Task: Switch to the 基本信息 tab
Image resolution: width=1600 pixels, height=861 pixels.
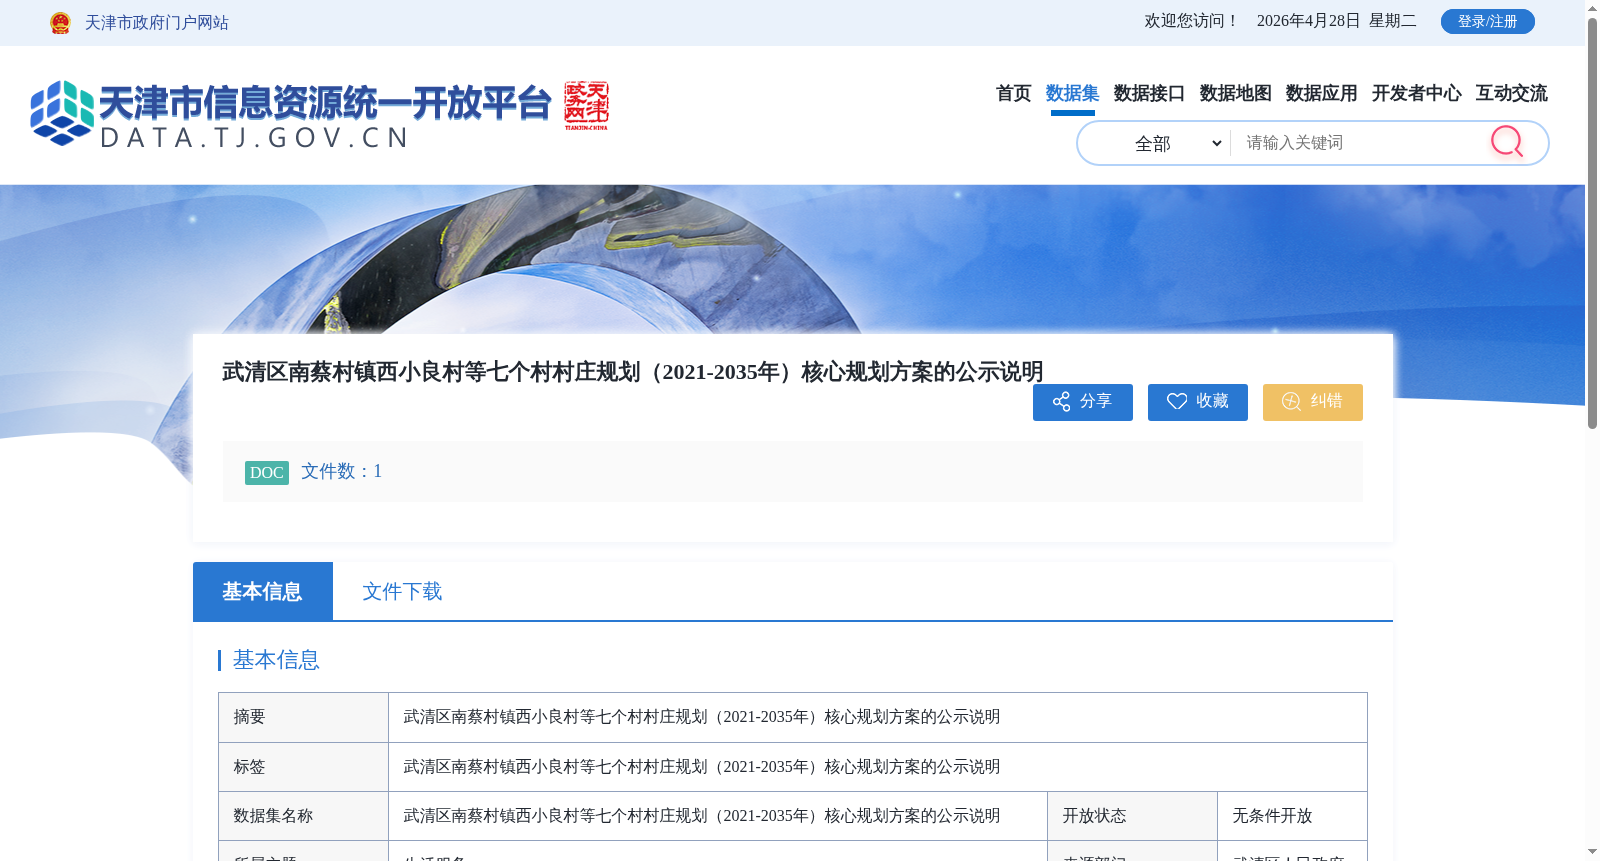Action: [262, 591]
